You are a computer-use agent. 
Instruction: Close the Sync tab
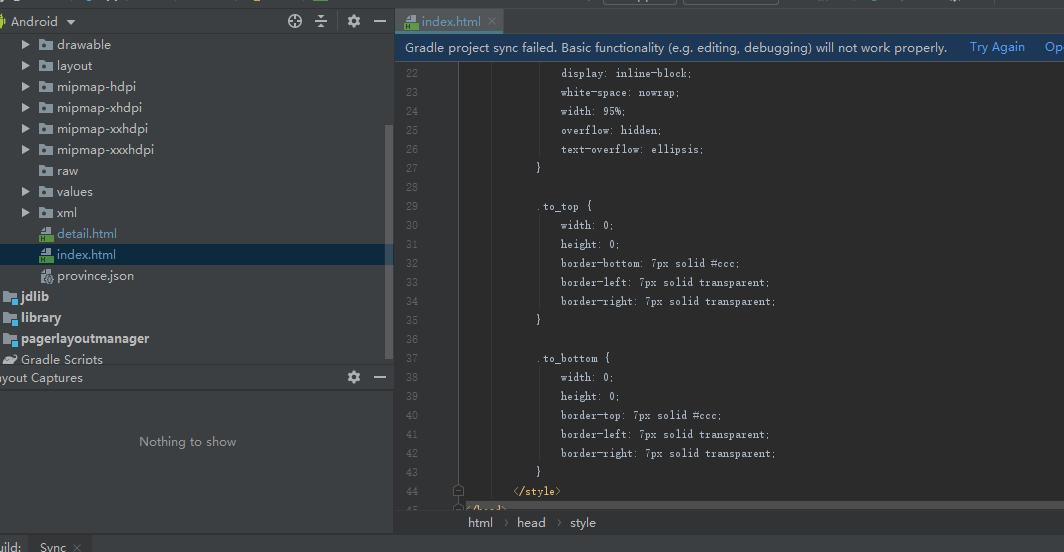(x=78, y=547)
